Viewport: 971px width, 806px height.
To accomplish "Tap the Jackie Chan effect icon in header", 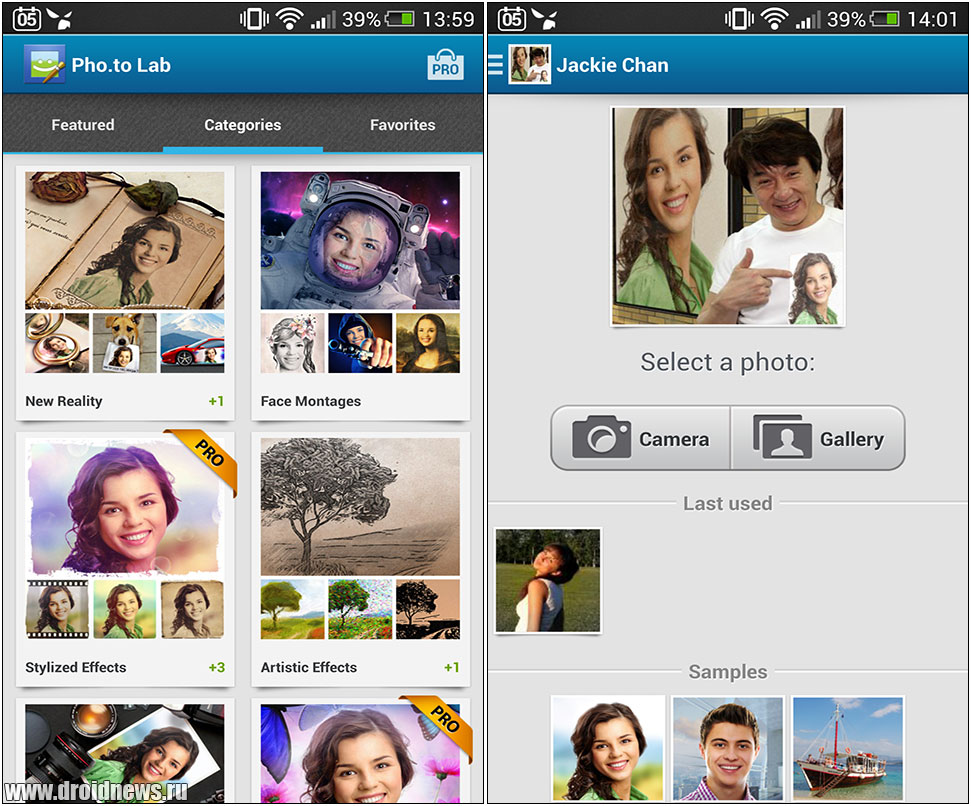I will click(529, 64).
